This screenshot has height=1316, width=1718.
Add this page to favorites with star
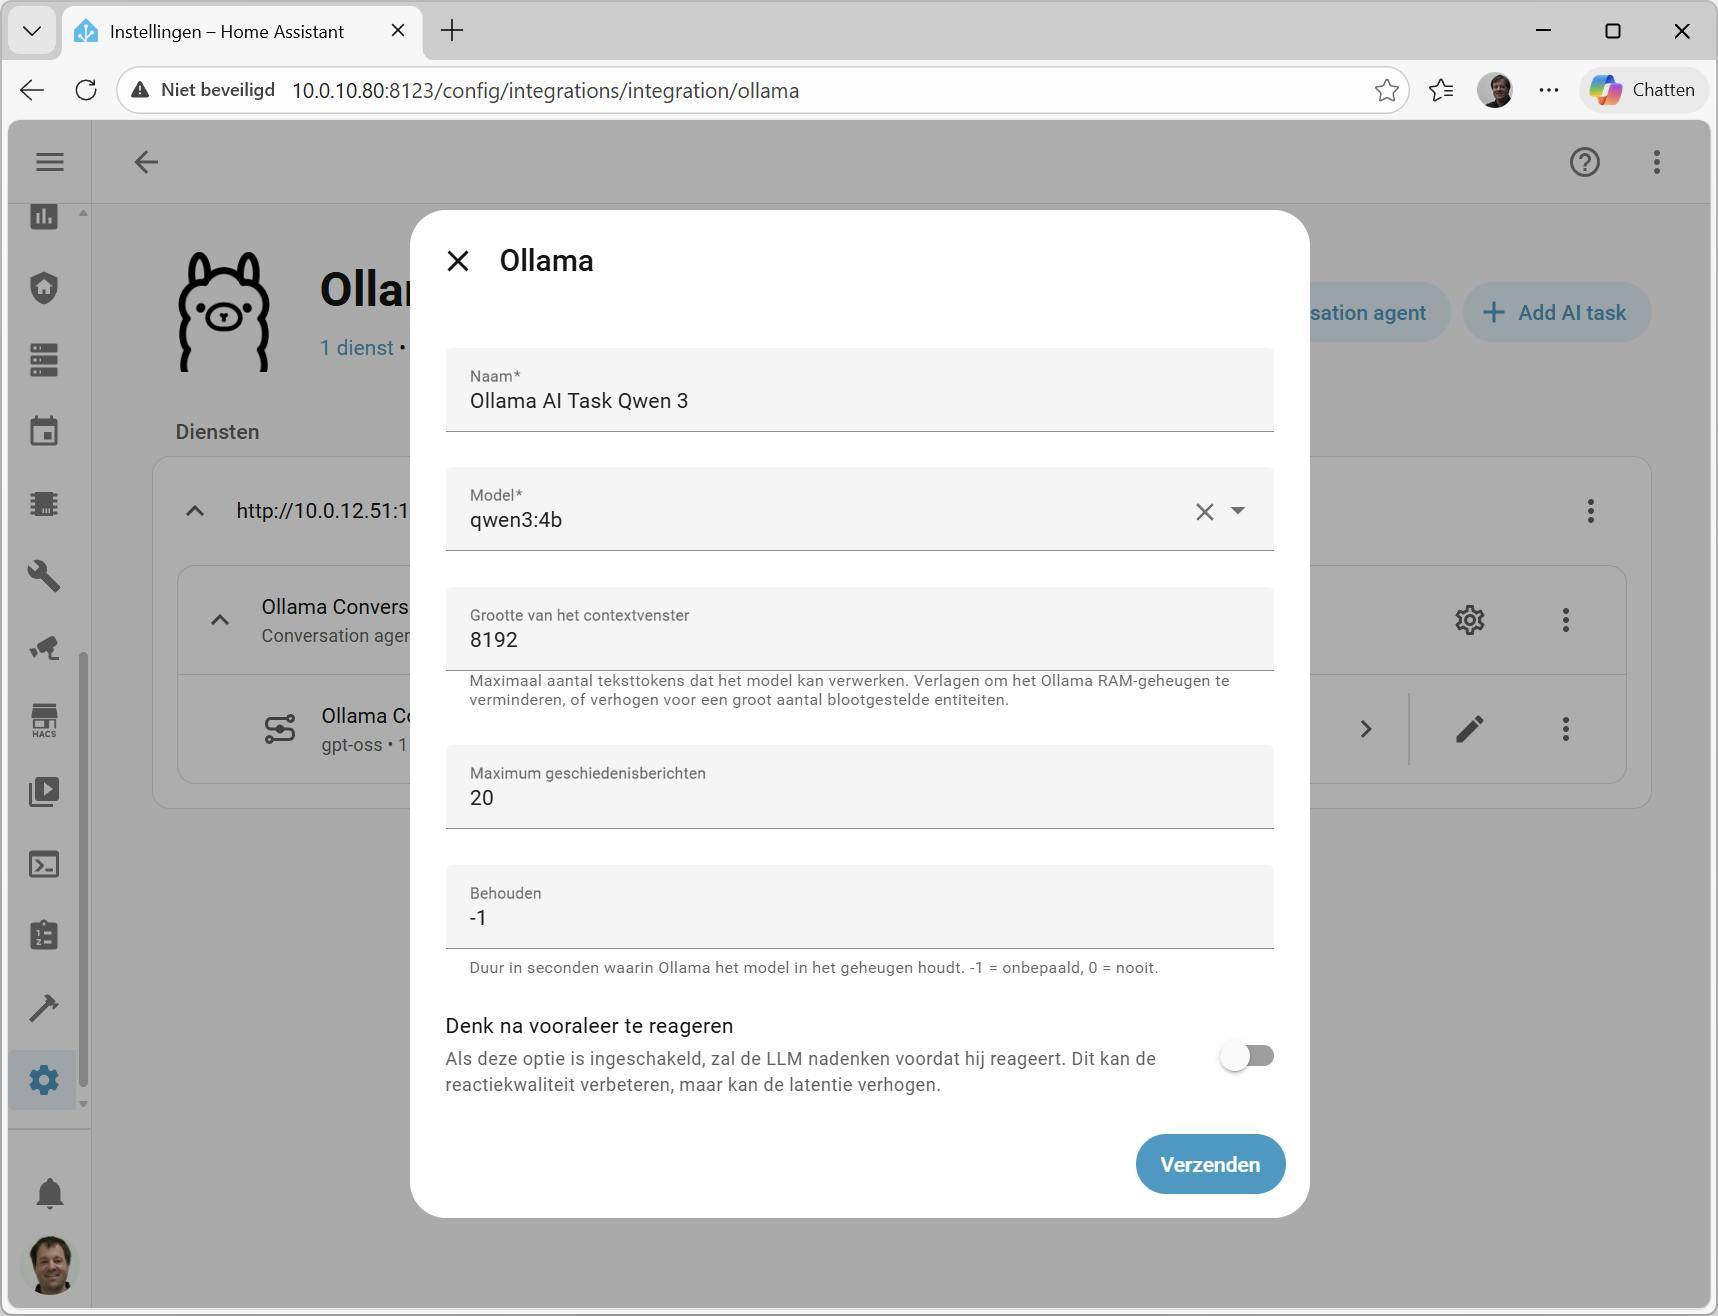point(1387,90)
